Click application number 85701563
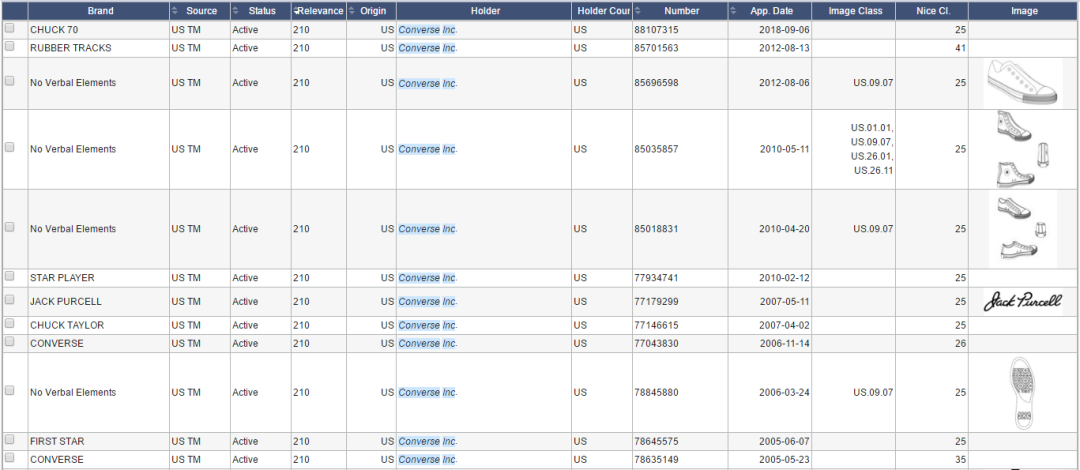 pyautogui.click(x=656, y=48)
